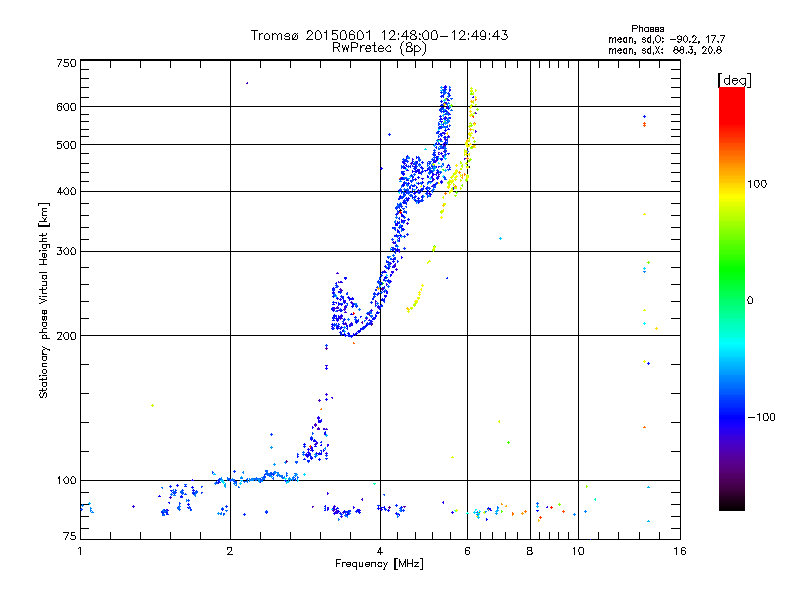Click the y-axis tick label "400"
The height and width of the screenshot is (600, 800).
66,192
